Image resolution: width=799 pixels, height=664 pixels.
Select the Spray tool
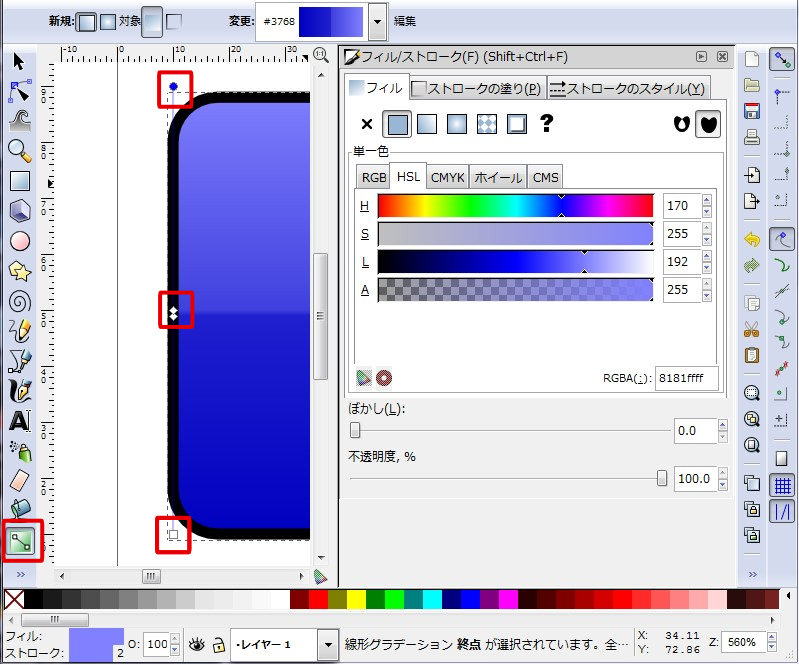[x=20, y=451]
